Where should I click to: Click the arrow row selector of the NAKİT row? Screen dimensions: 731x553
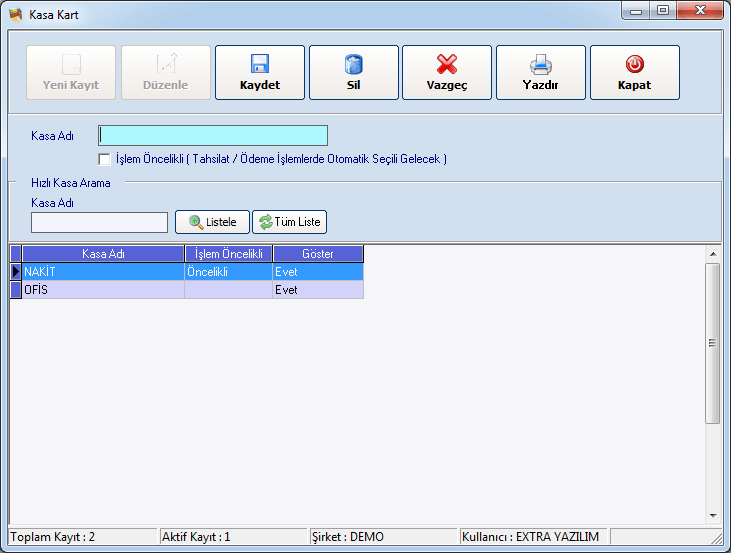click(16, 271)
